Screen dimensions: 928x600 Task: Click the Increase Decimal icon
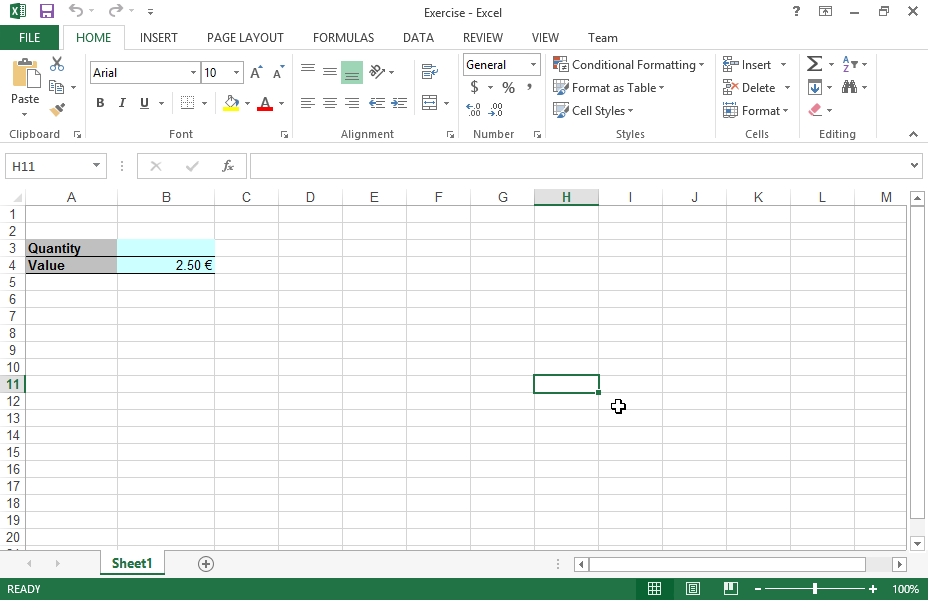coord(474,110)
